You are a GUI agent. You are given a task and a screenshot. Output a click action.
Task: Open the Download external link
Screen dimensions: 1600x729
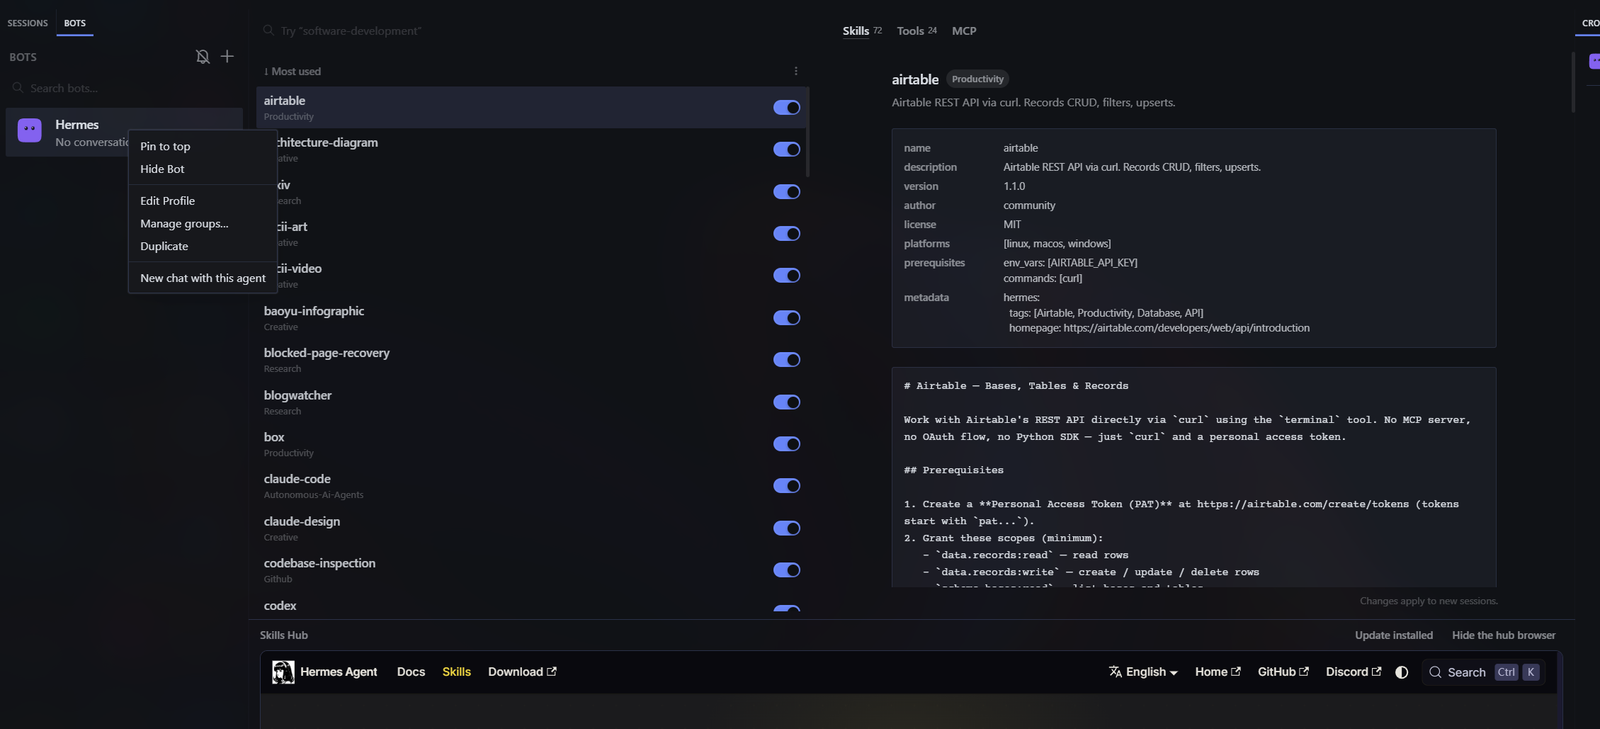click(x=522, y=672)
